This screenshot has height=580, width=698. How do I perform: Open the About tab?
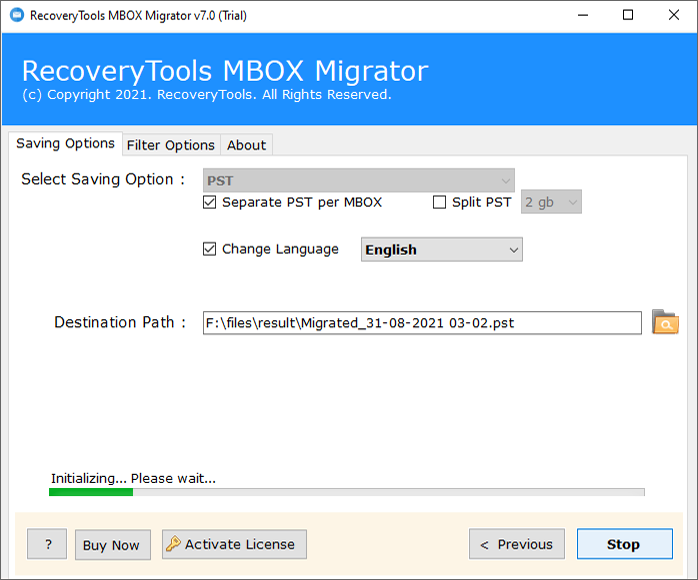coord(247,145)
